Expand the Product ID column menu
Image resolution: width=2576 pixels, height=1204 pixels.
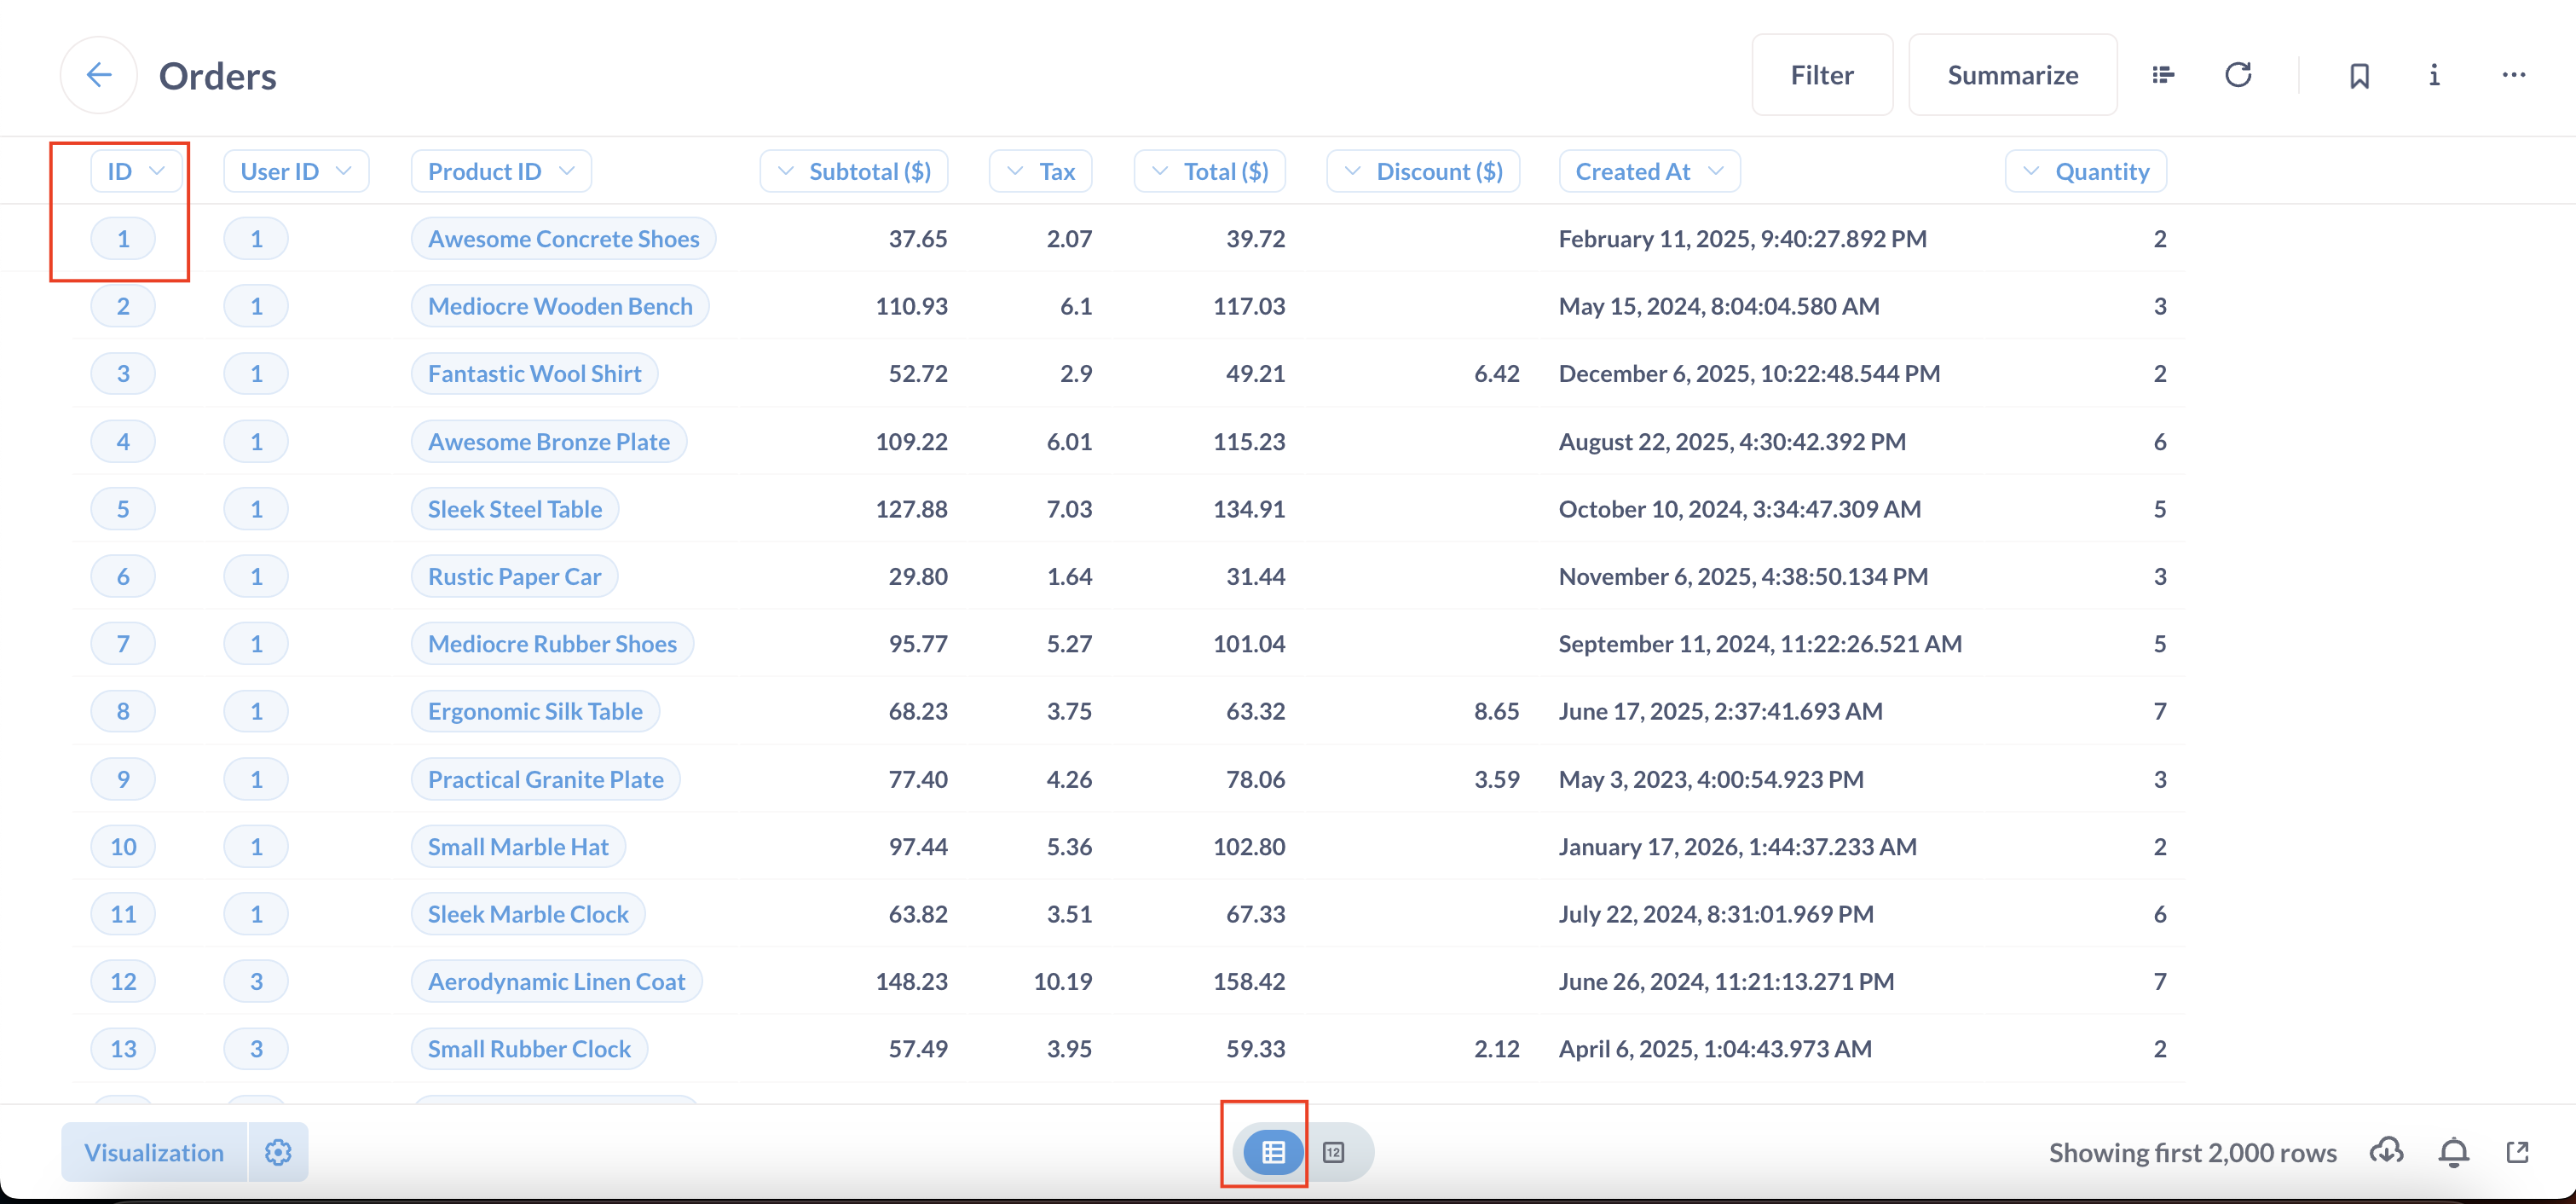tap(499, 170)
